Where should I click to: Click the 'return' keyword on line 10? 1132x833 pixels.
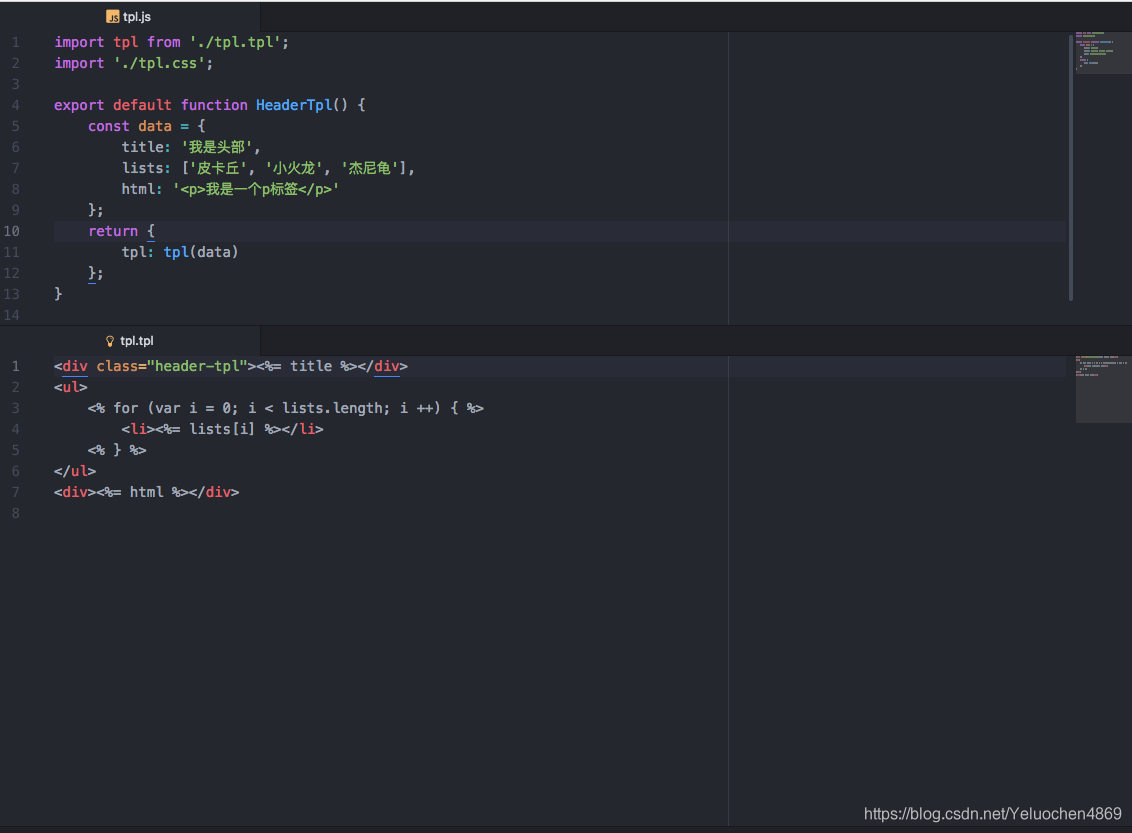coord(113,231)
